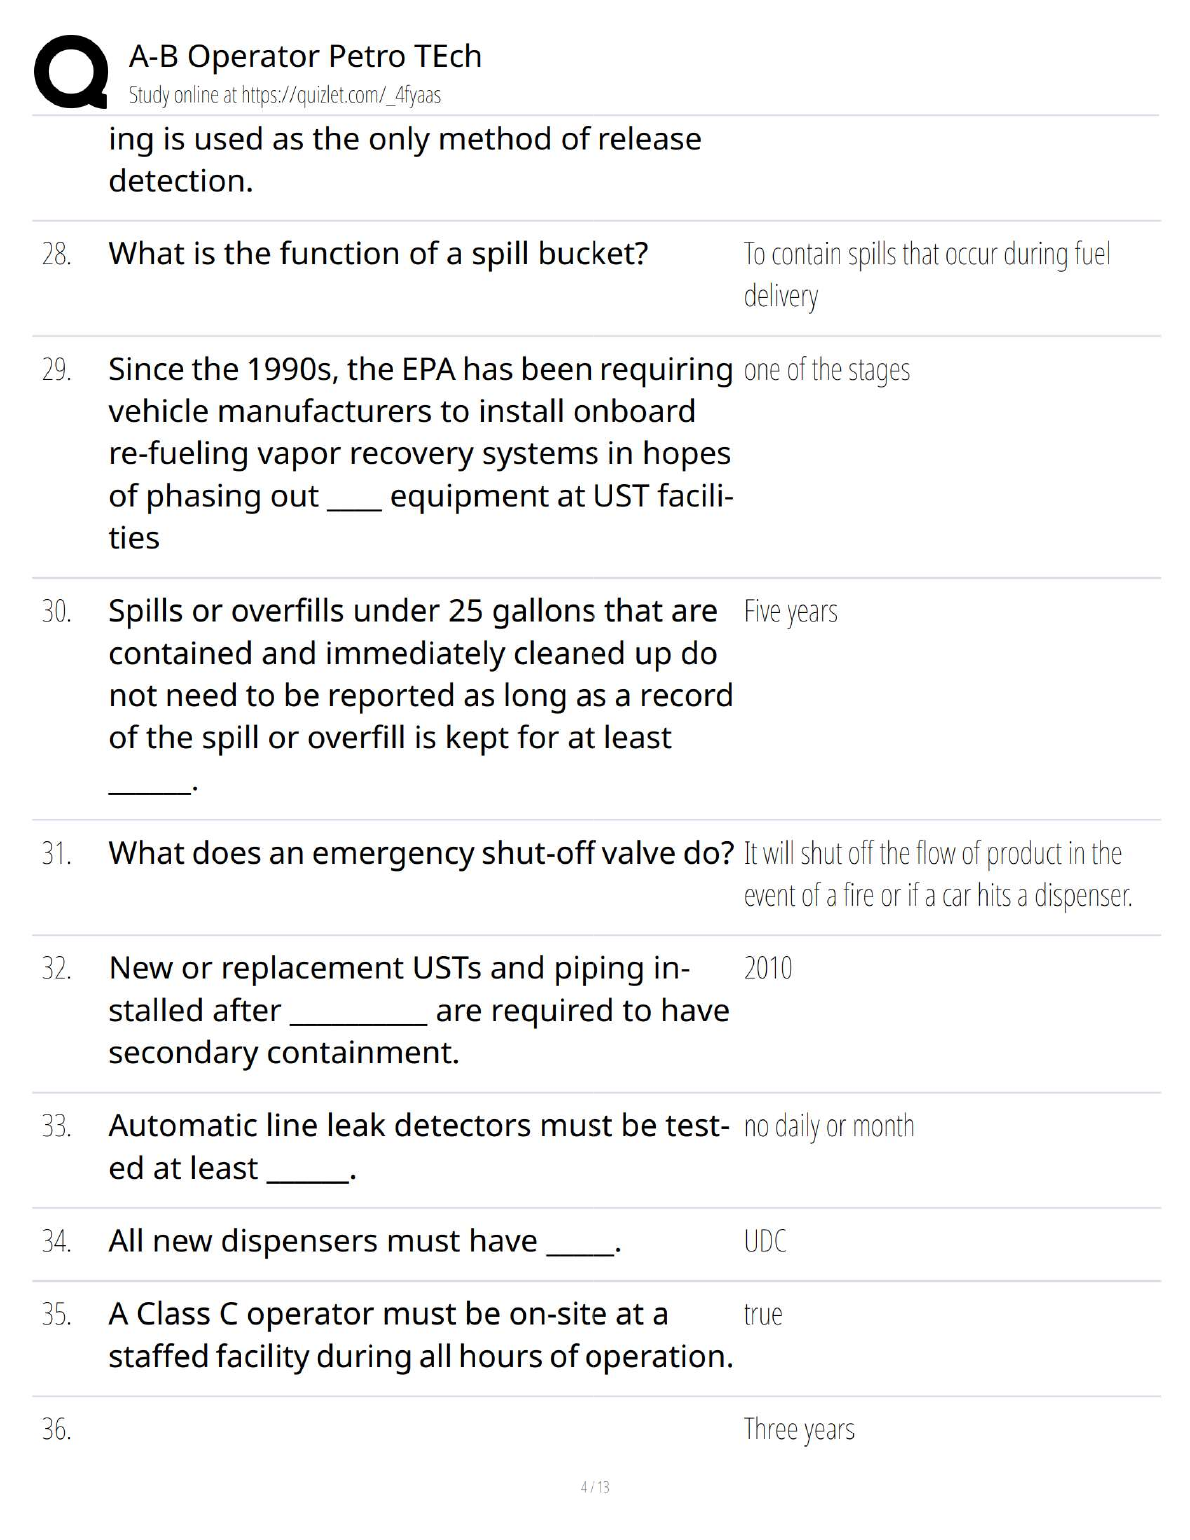
Task: Click the "Three years" answer
Action: coord(798,1429)
